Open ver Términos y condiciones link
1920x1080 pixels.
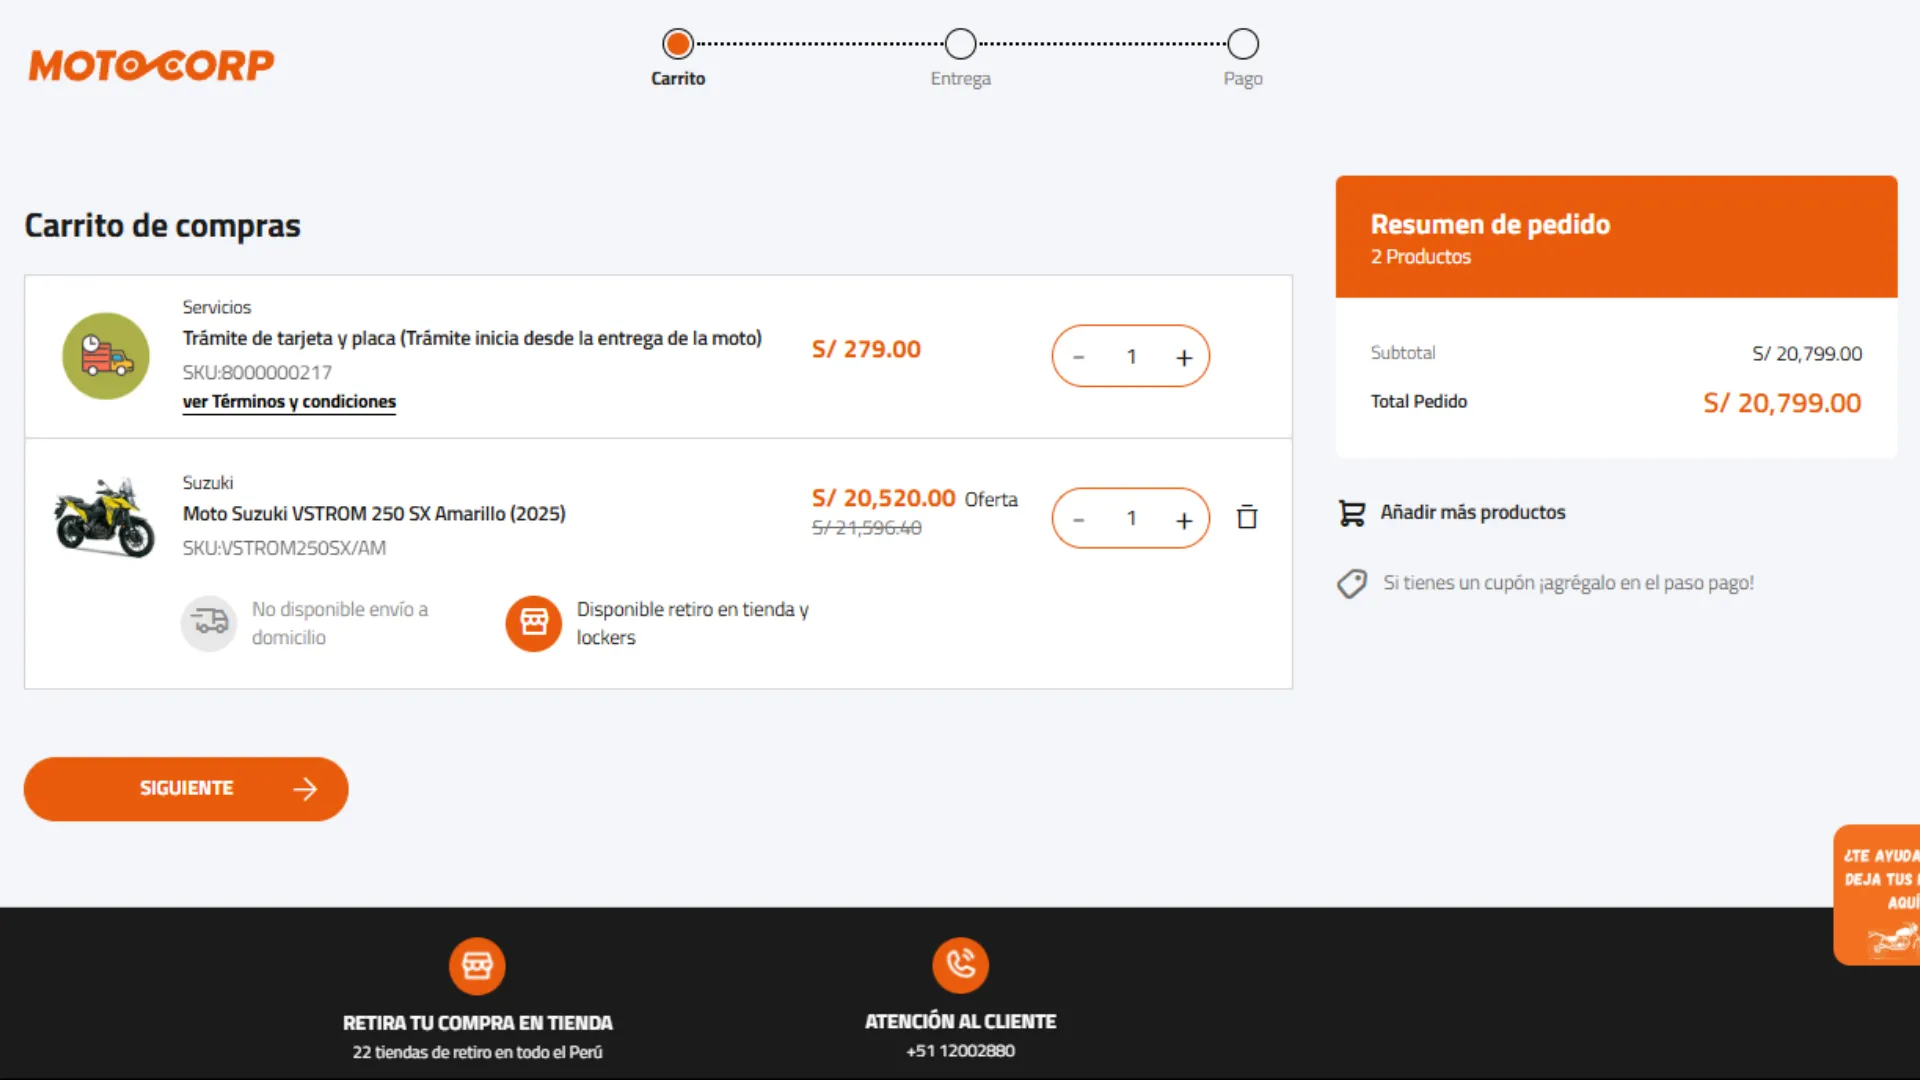[x=289, y=402]
